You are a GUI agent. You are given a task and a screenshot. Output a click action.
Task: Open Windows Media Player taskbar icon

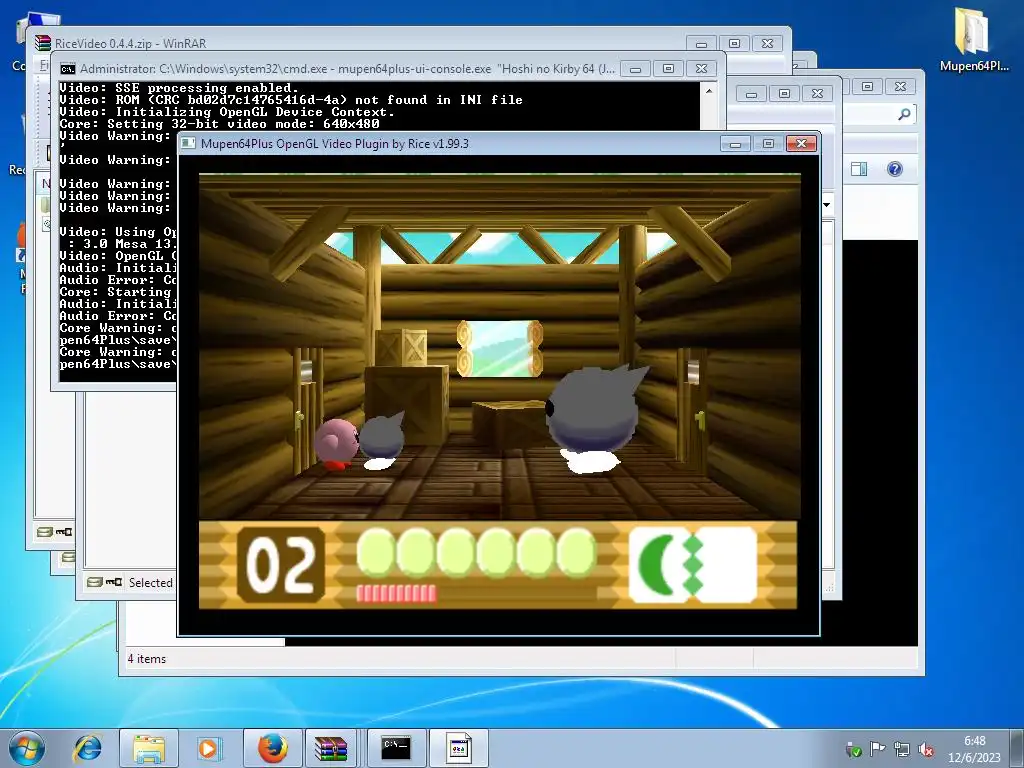click(x=208, y=748)
